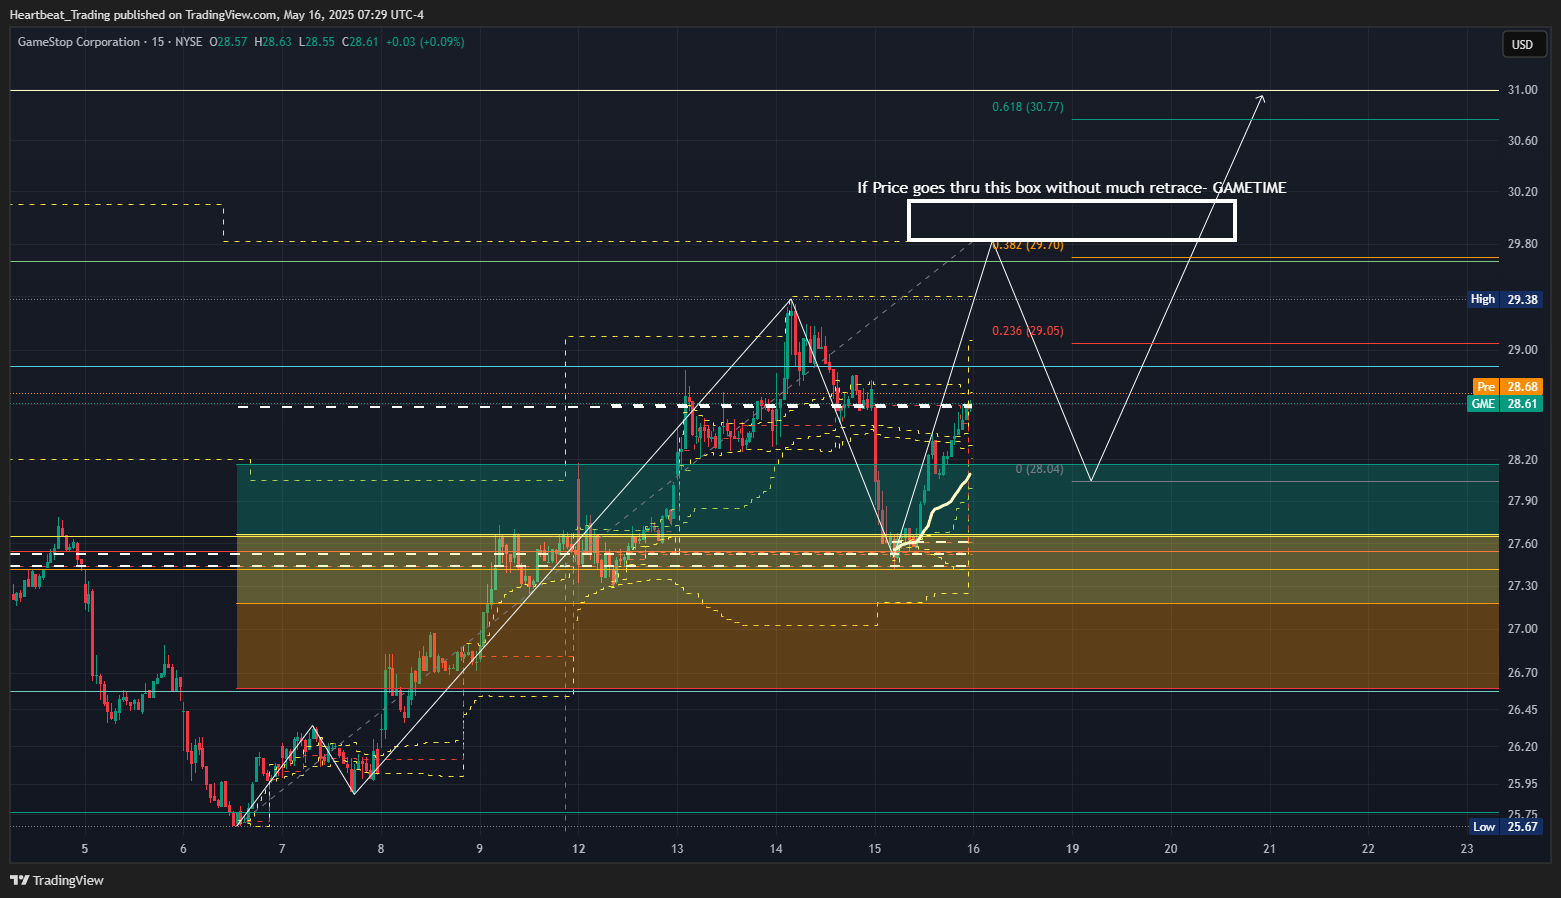Click the 0.236 (29.05) Fibonacci label
The image size is (1561, 898).
pyautogui.click(x=1028, y=331)
